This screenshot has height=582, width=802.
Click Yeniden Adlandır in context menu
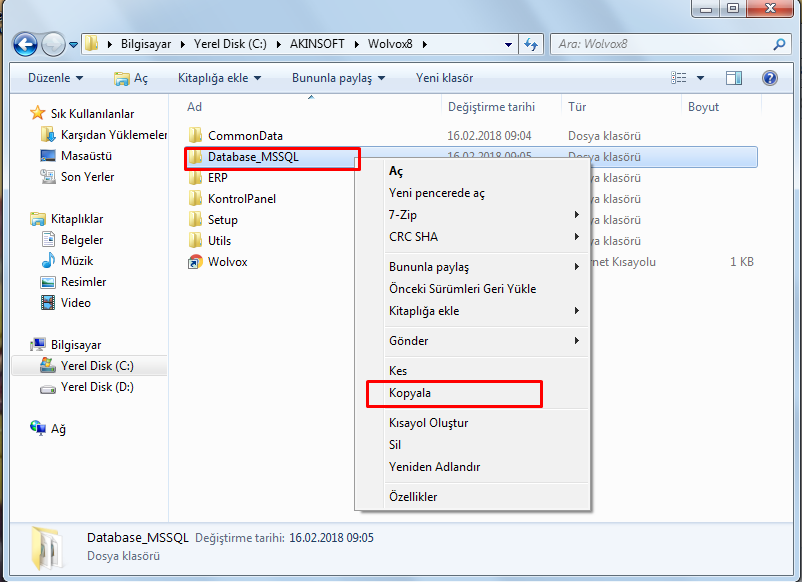click(x=434, y=467)
